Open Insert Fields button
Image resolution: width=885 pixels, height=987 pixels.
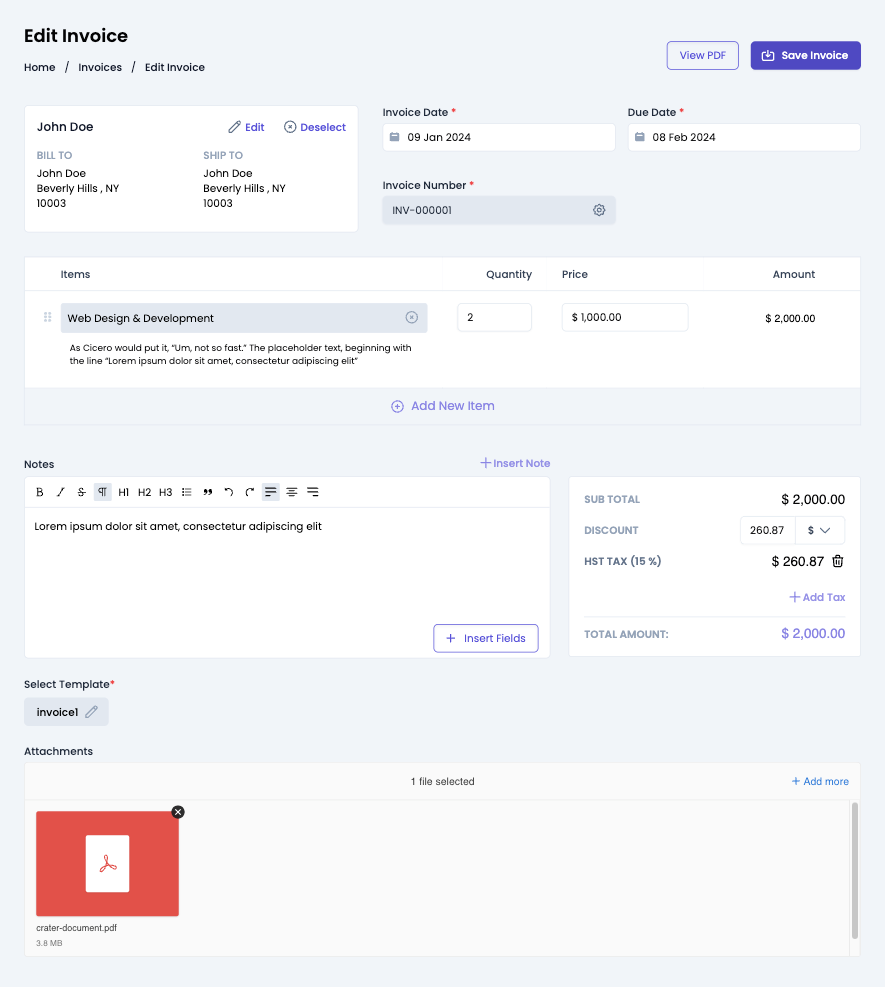[x=486, y=638]
